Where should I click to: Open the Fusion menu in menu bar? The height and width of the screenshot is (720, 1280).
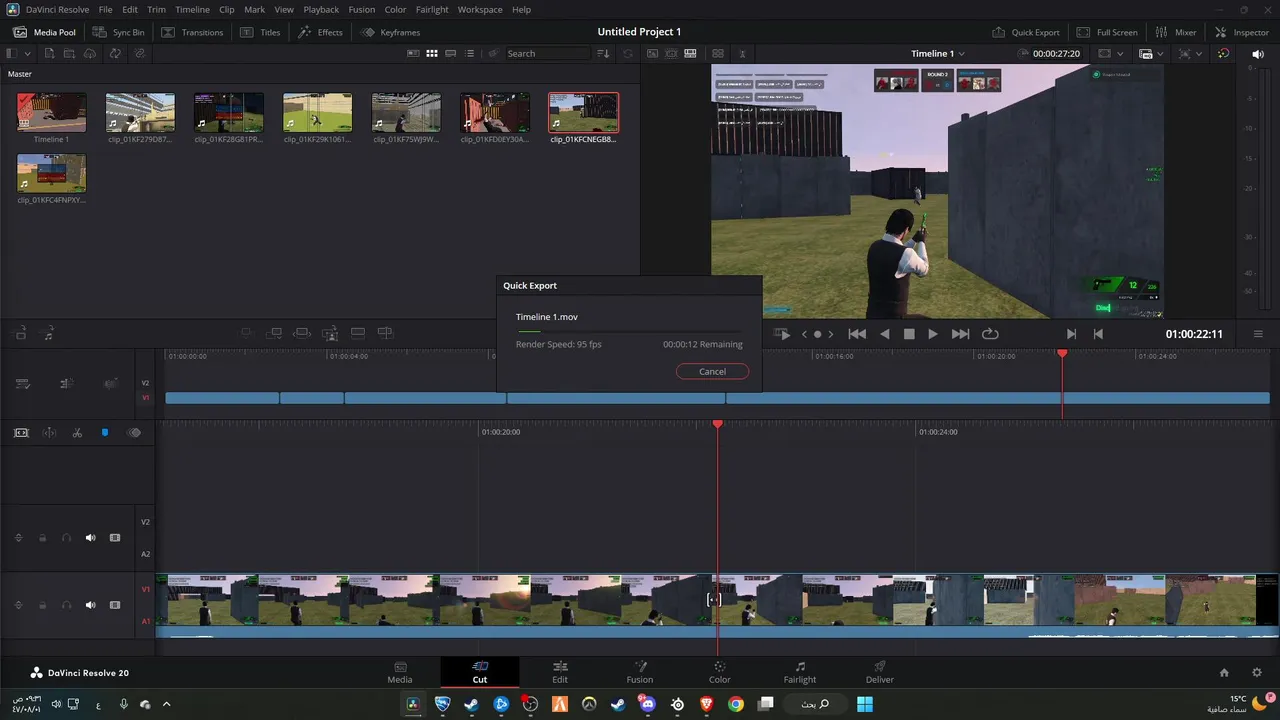pyautogui.click(x=361, y=9)
